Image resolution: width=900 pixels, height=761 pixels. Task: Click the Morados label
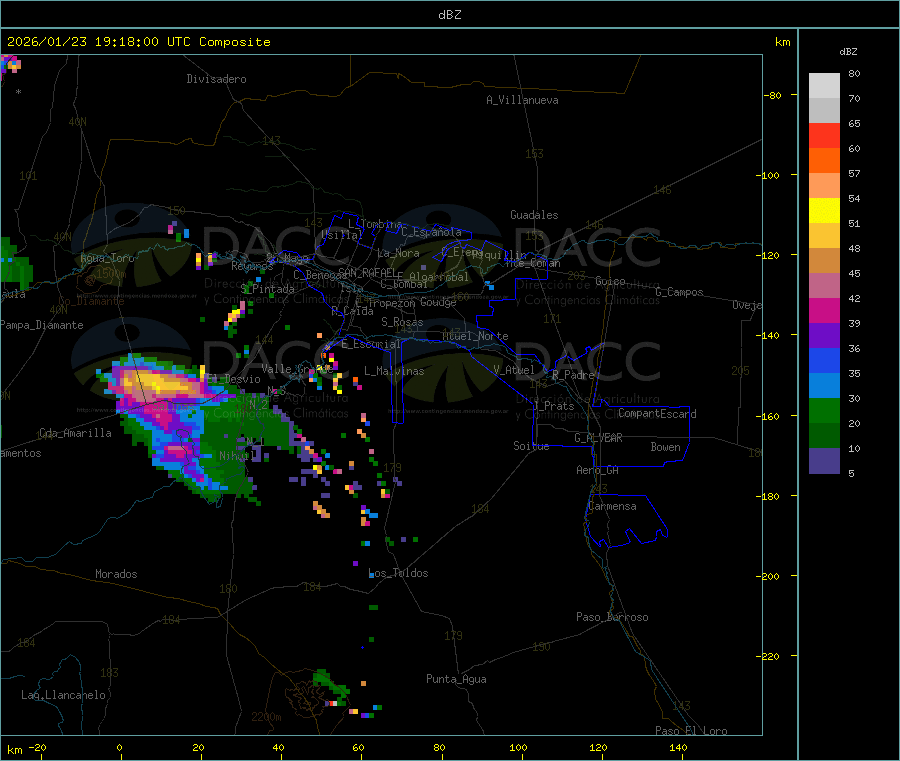pyautogui.click(x=116, y=574)
